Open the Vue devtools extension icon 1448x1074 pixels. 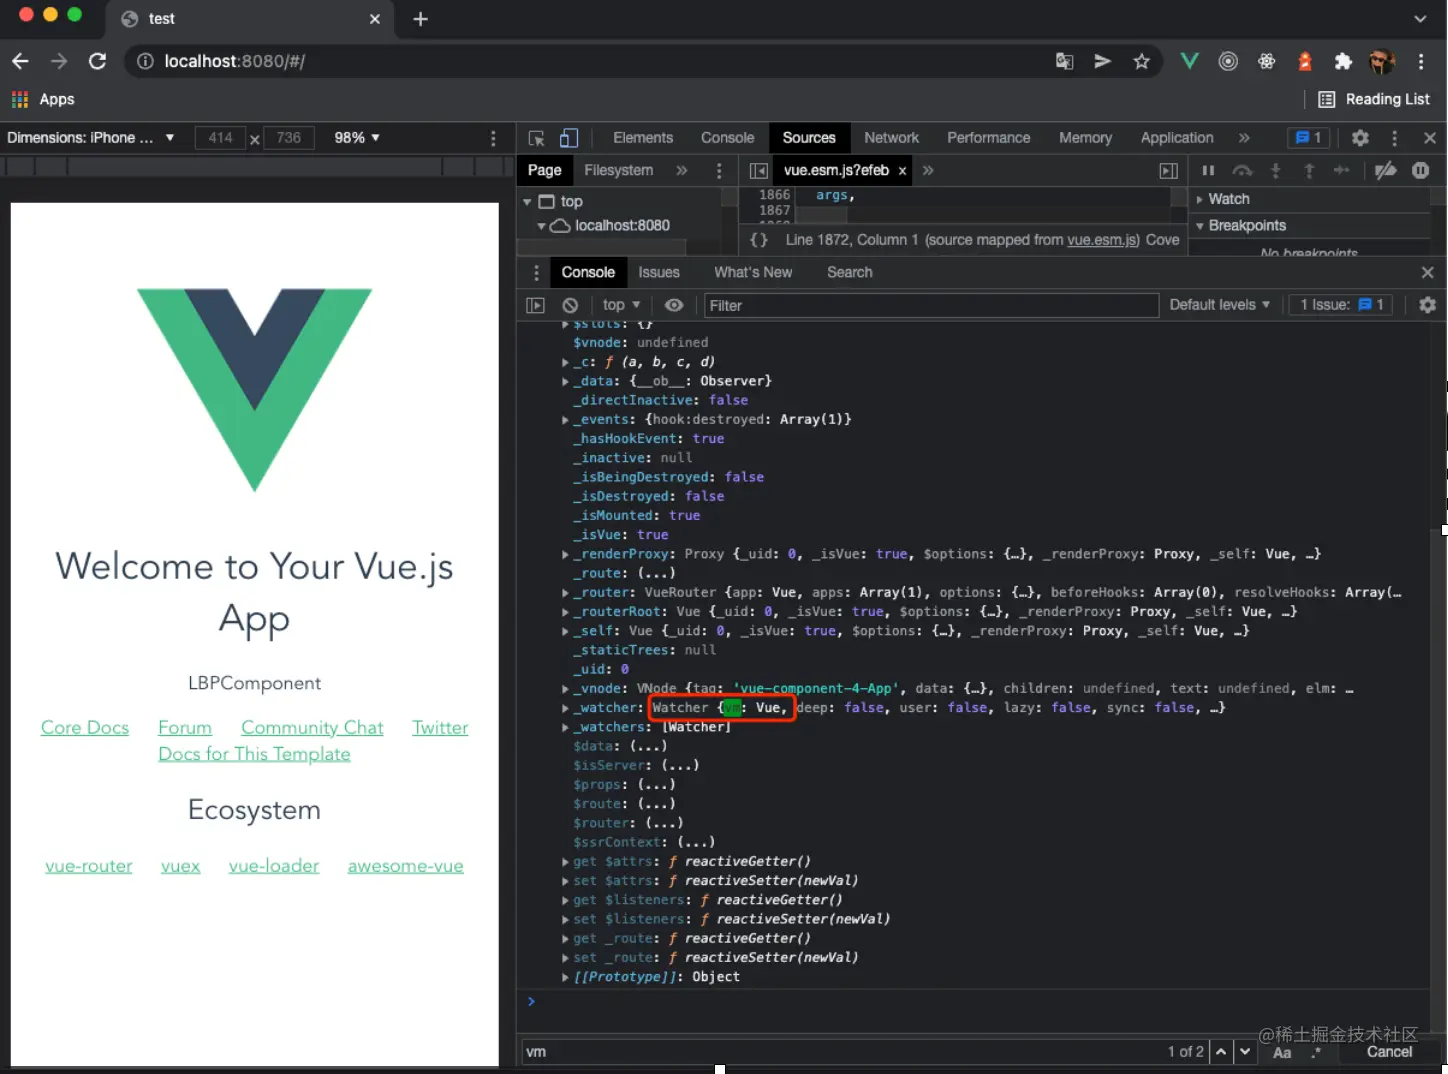[1189, 61]
